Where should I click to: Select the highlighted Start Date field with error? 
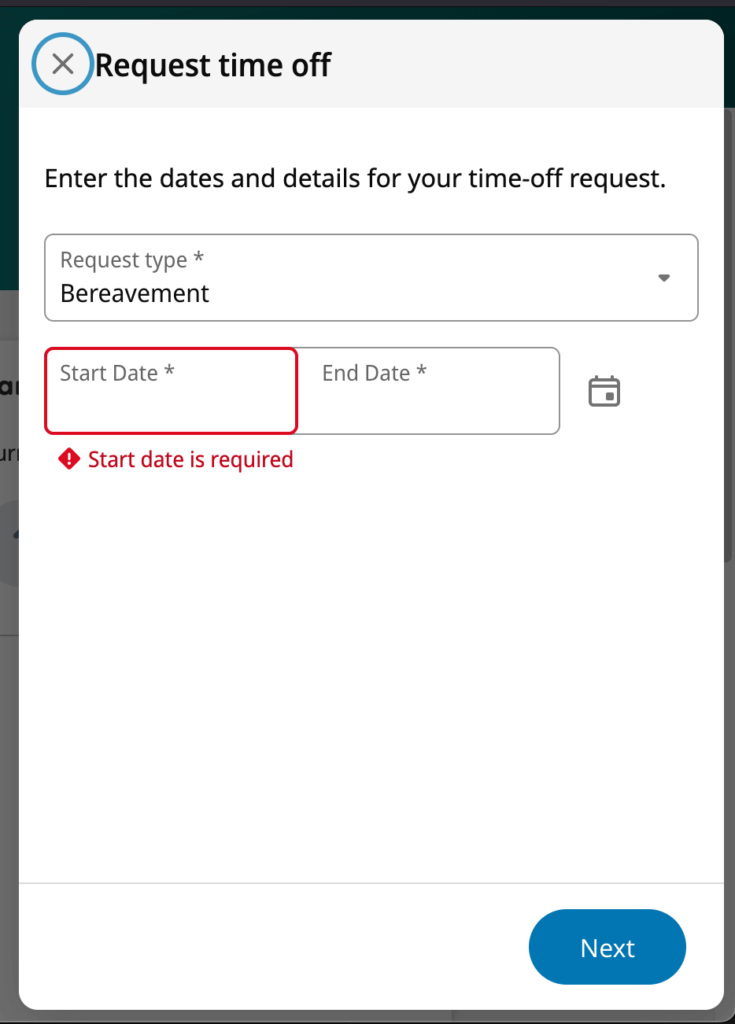click(x=170, y=391)
